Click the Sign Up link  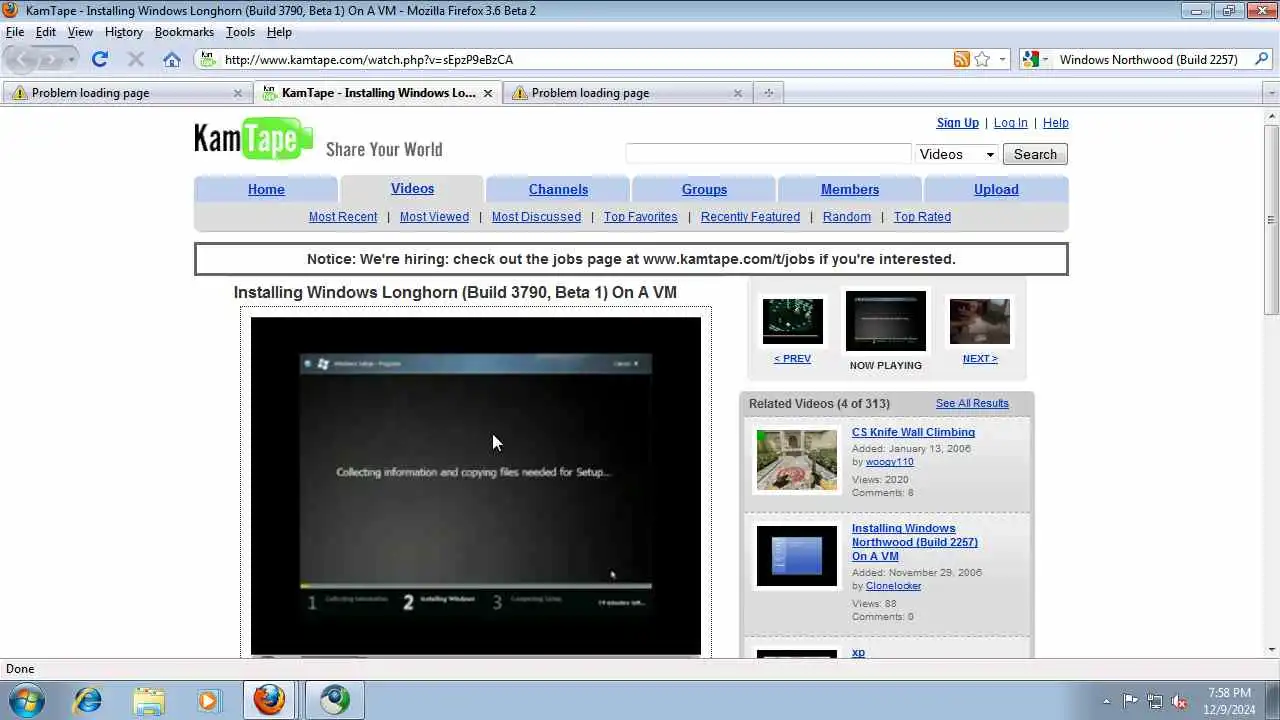tap(957, 123)
